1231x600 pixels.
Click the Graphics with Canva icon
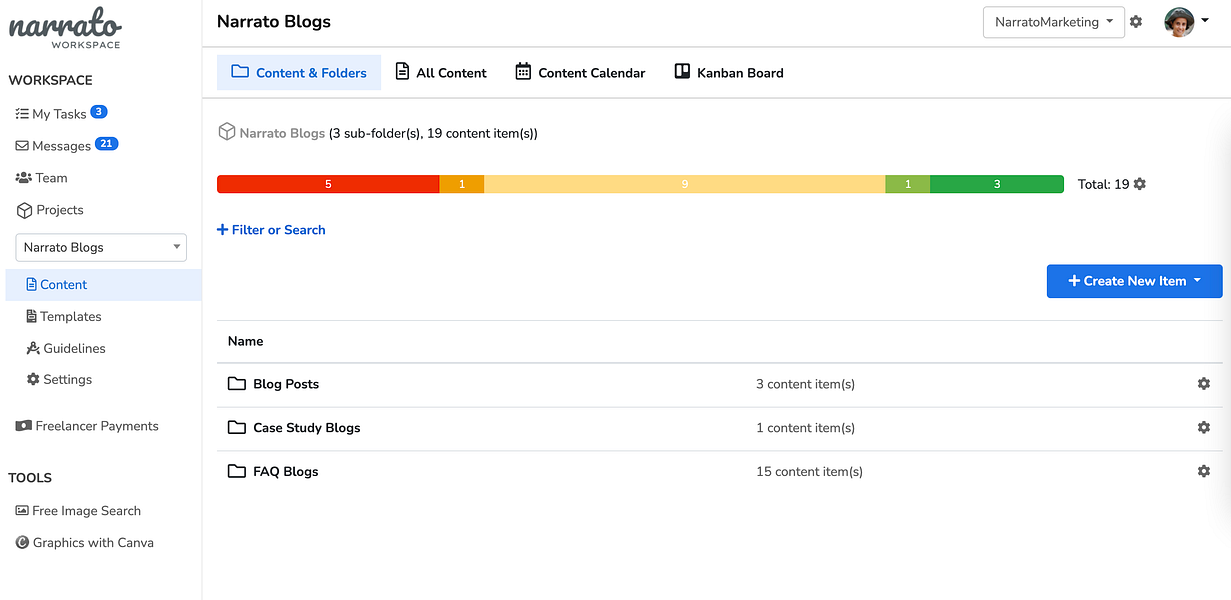(x=22, y=543)
